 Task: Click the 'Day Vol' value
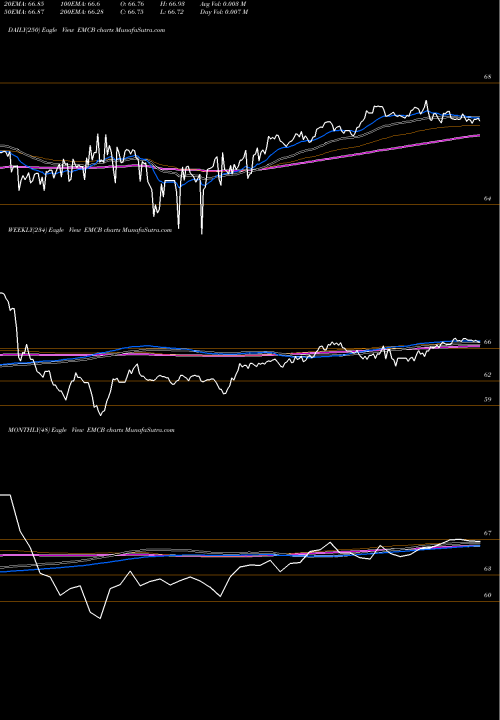pos(224,12)
